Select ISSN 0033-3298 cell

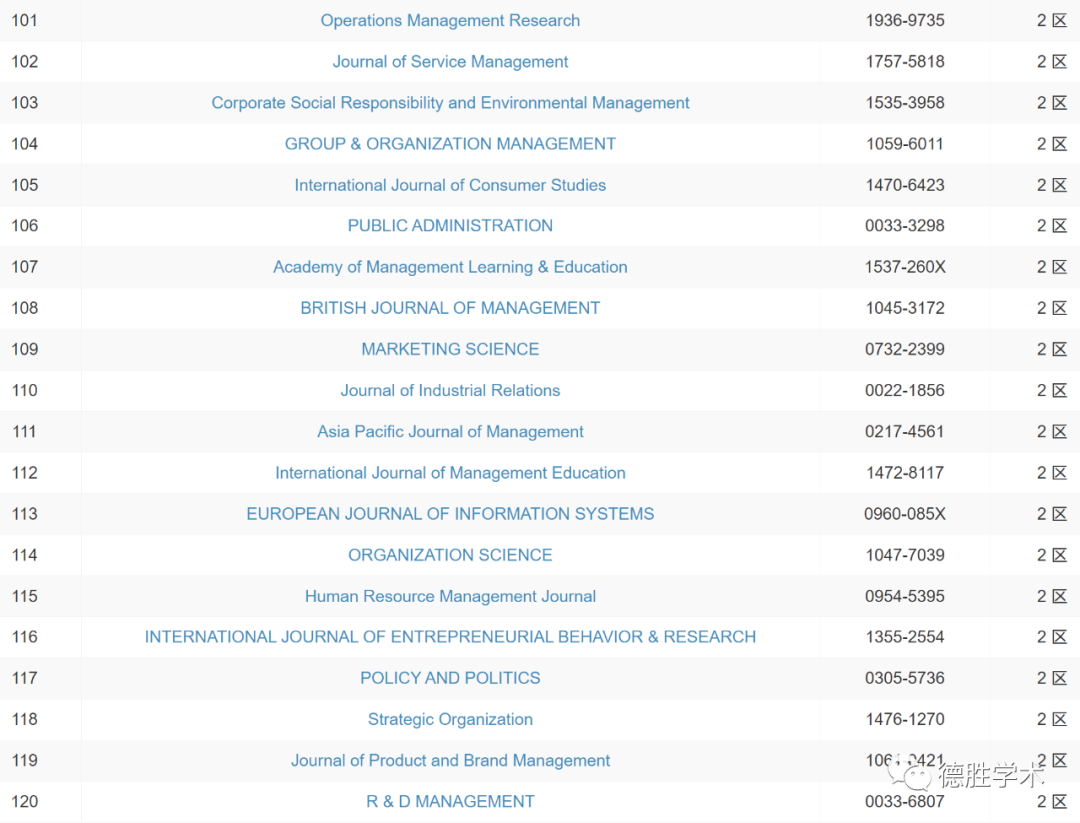(x=904, y=226)
